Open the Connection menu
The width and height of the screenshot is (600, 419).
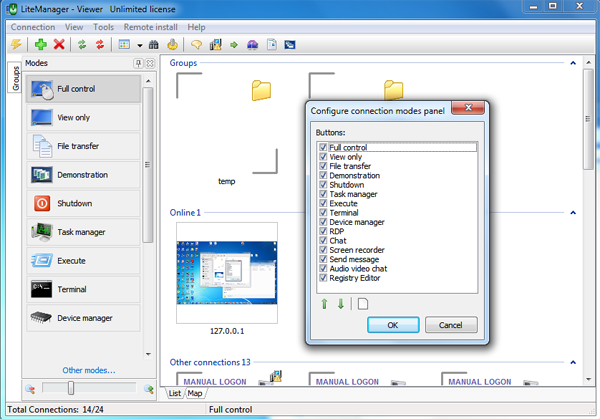tap(33, 27)
